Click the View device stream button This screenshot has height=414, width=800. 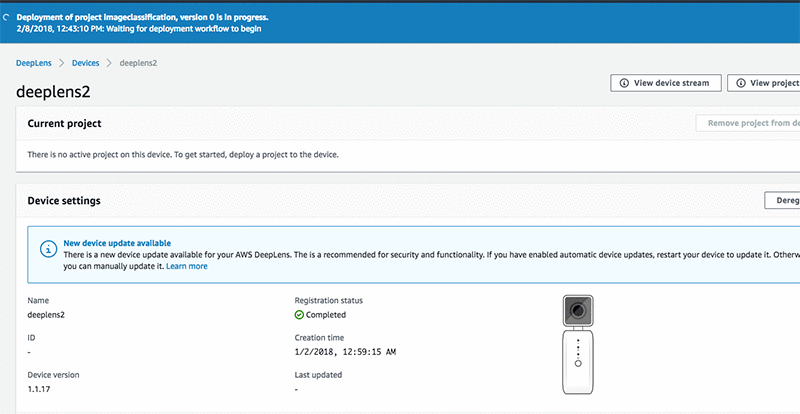point(666,83)
